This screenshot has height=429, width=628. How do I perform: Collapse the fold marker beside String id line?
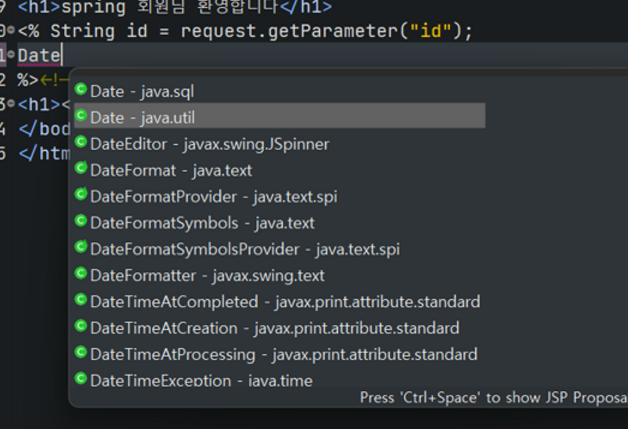11,30
